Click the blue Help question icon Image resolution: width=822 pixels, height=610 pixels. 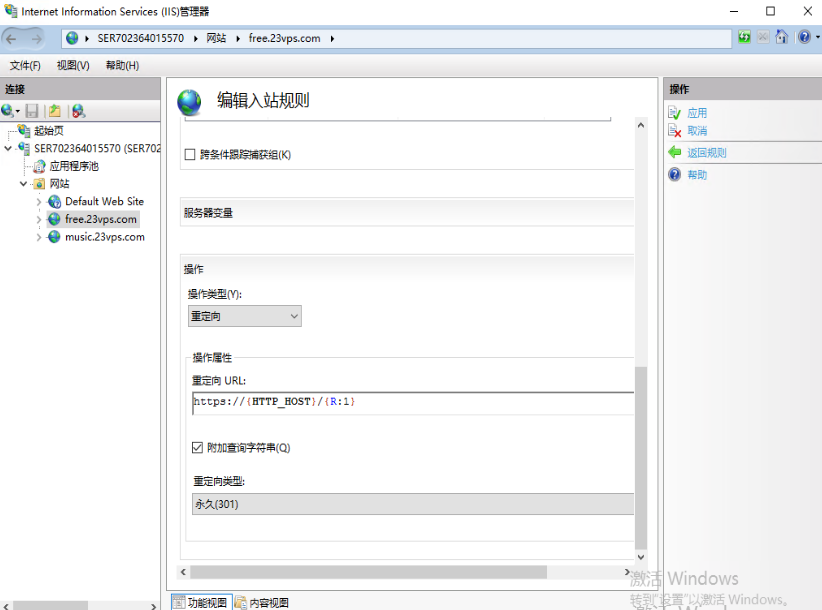point(674,175)
